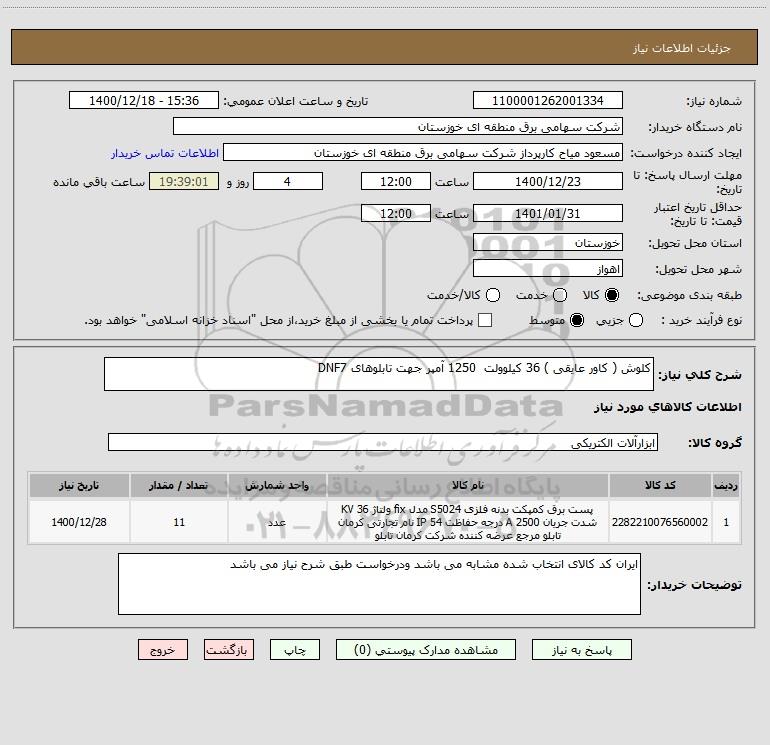Click the شماره نیاز field 1100001262001334
This screenshot has height=745, width=770.
548,100
